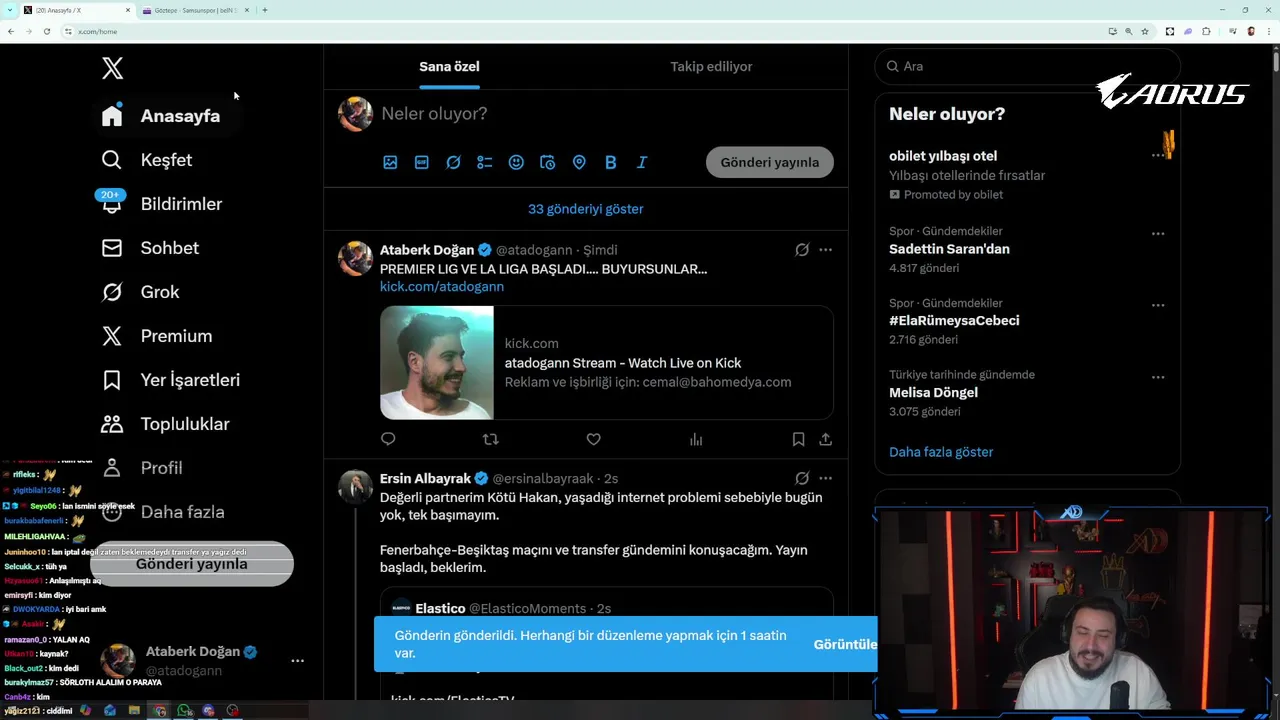Open more options for #ElaRümeysaCebeci trend
The width and height of the screenshot is (1280, 720).
pos(1158,305)
